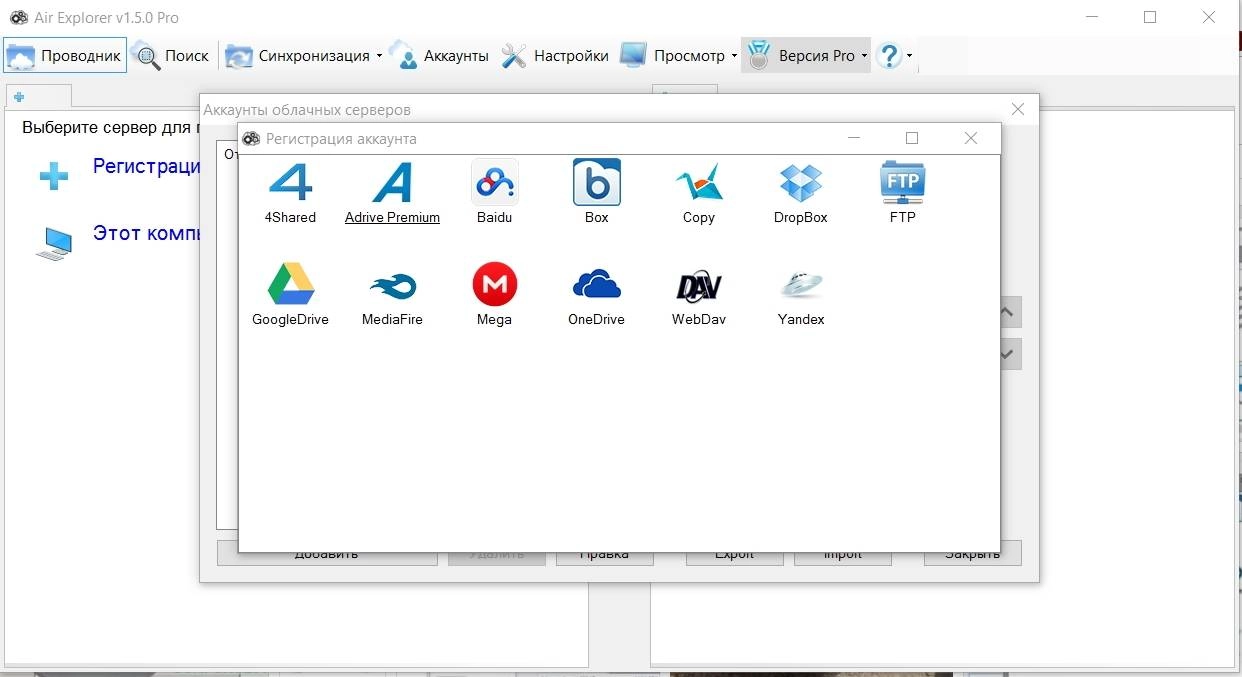Click the Версия Pro button
This screenshot has width=1242, height=677.
click(x=800, y=56)
